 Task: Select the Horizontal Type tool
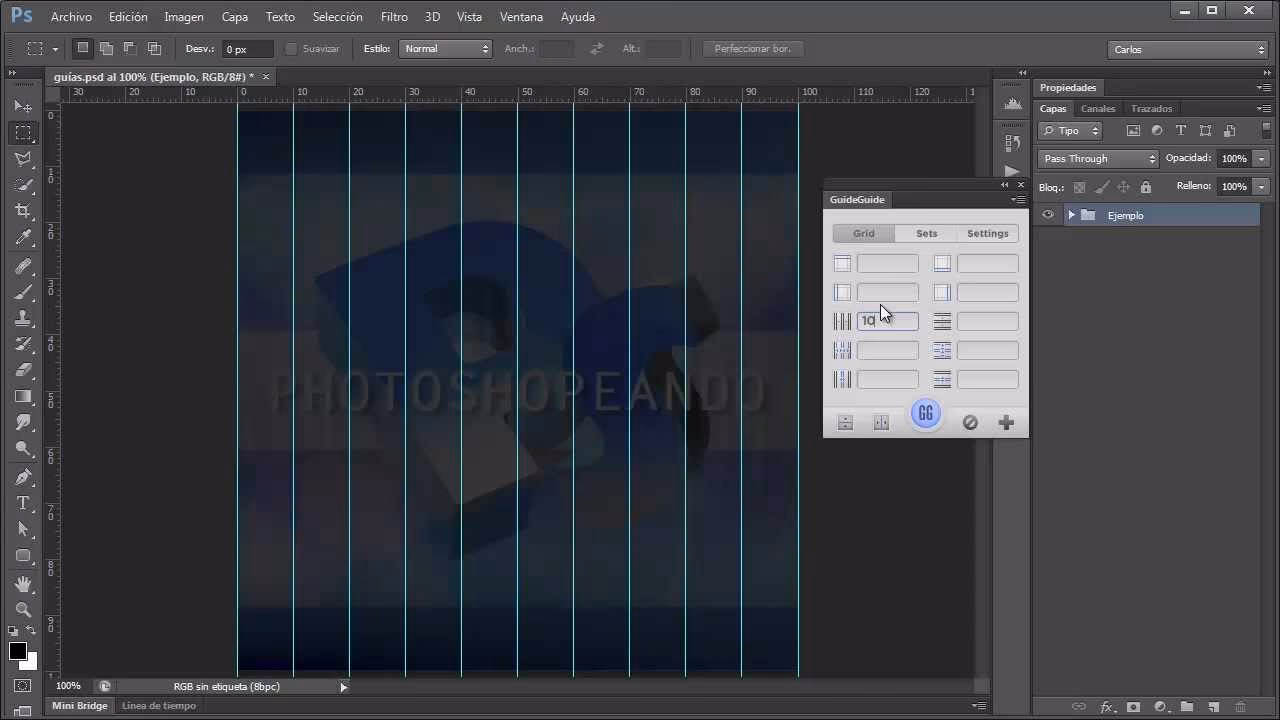[23, 503]
